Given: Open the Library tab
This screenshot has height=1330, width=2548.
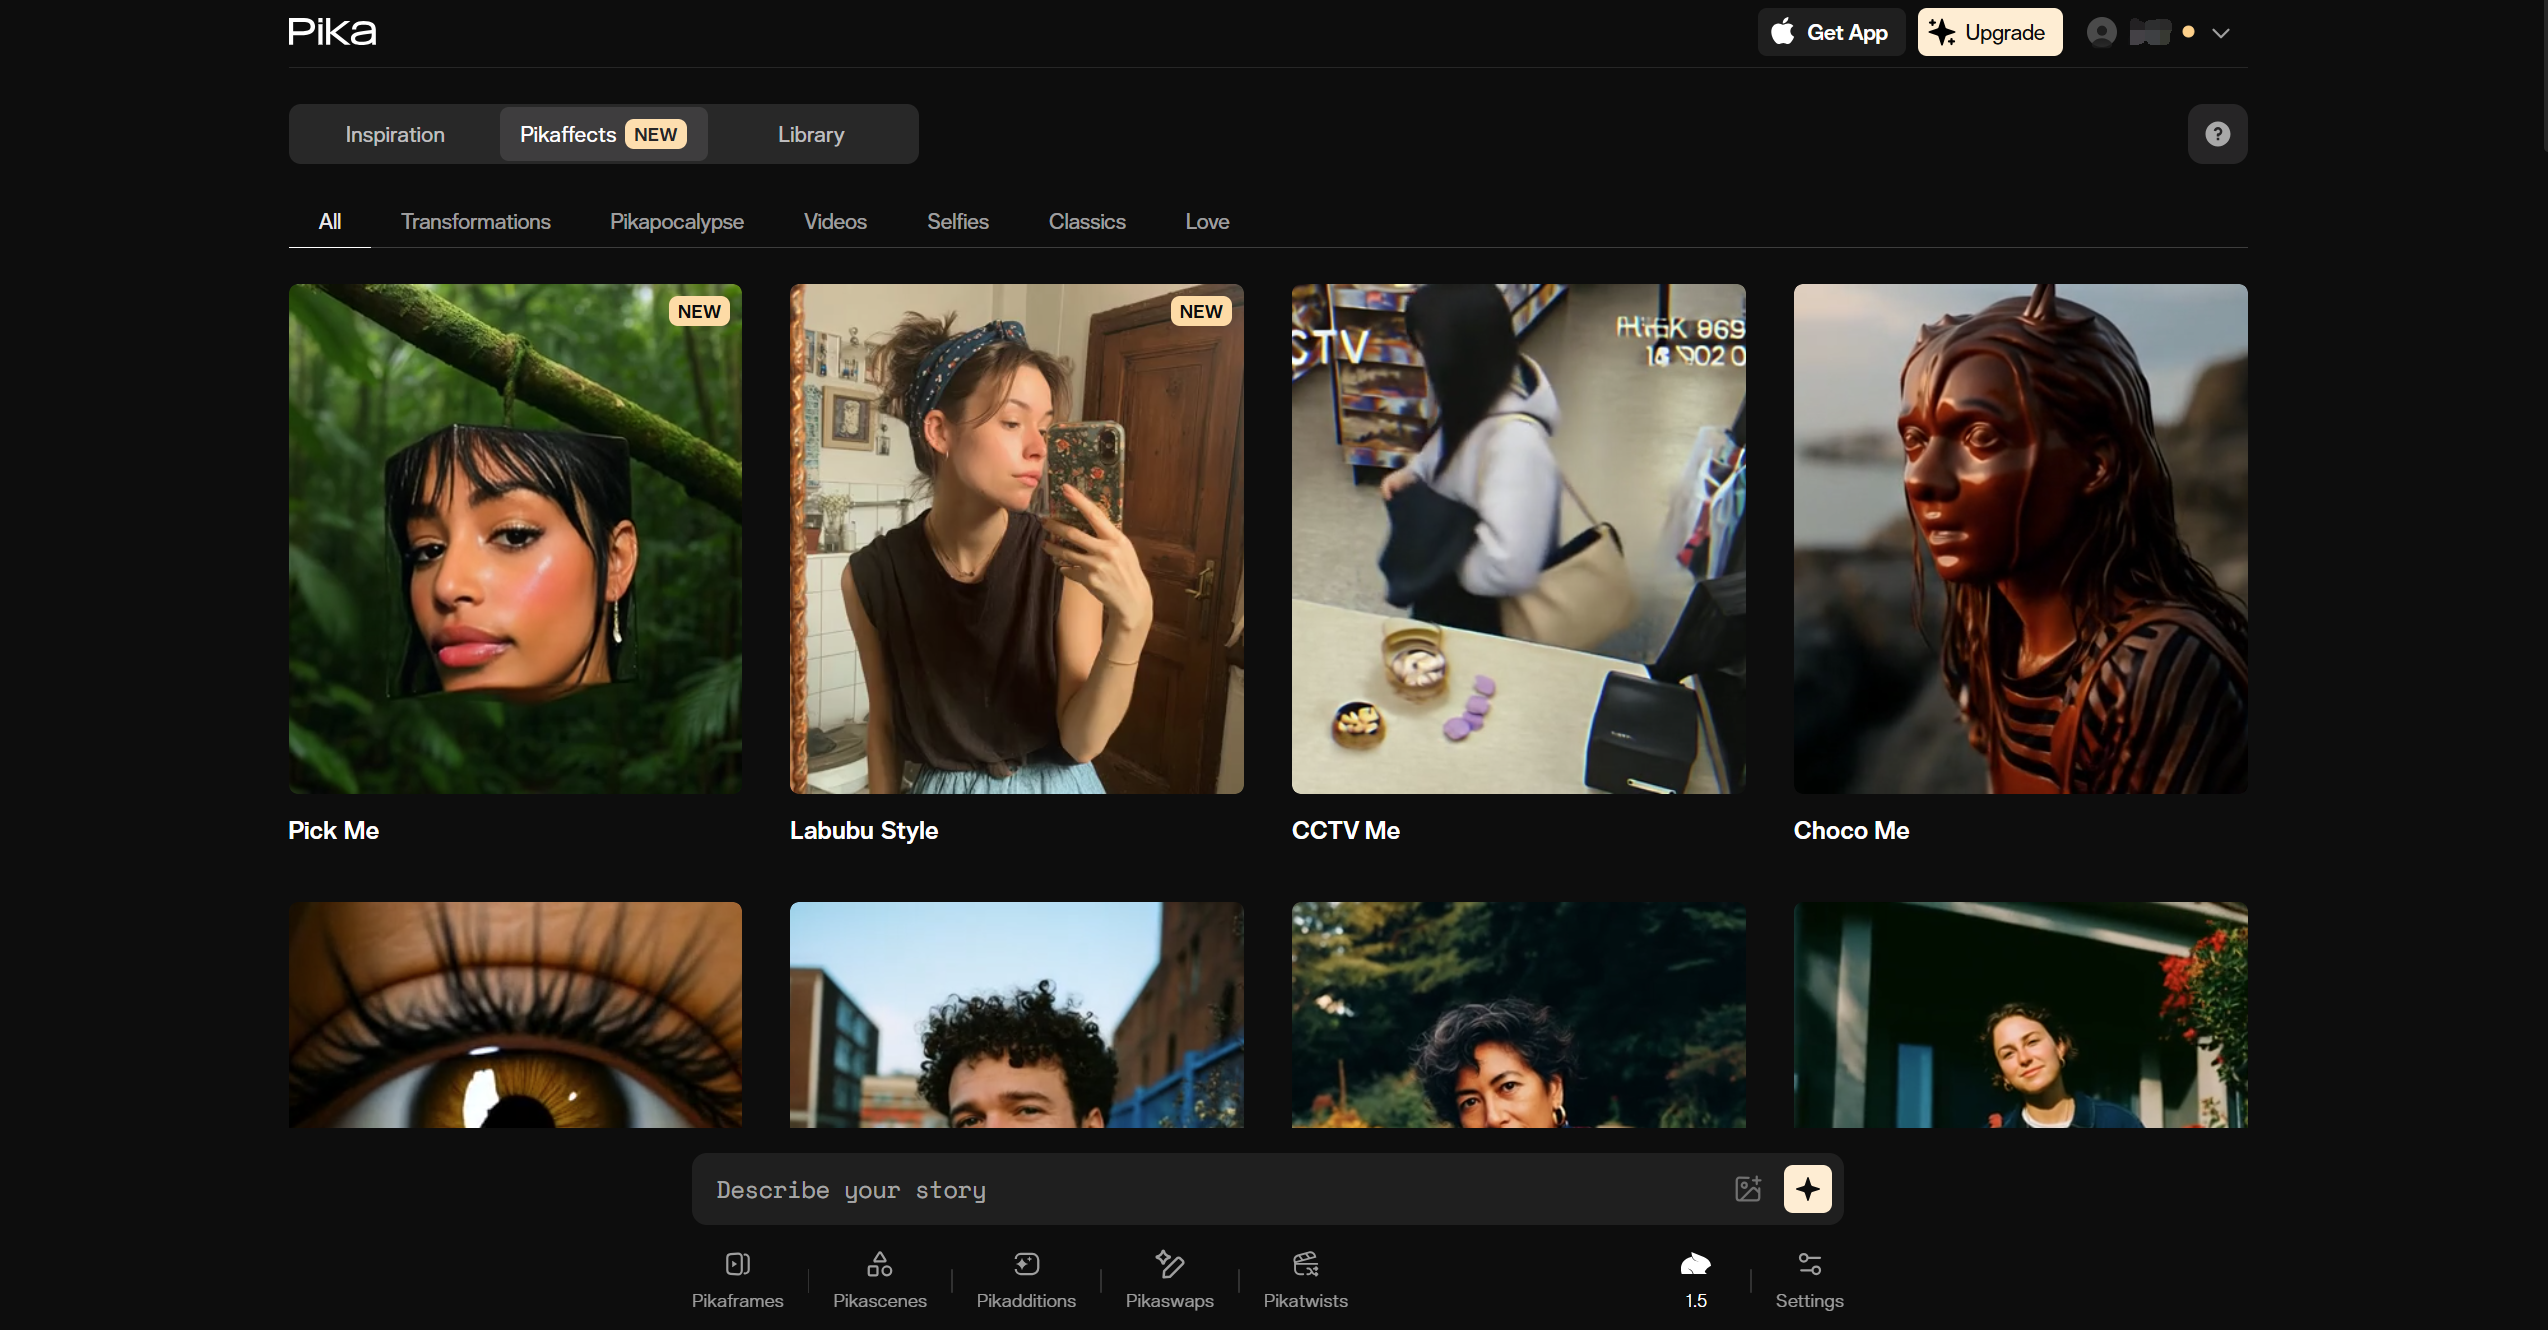Looking at the screenshot, I should 811,134.
